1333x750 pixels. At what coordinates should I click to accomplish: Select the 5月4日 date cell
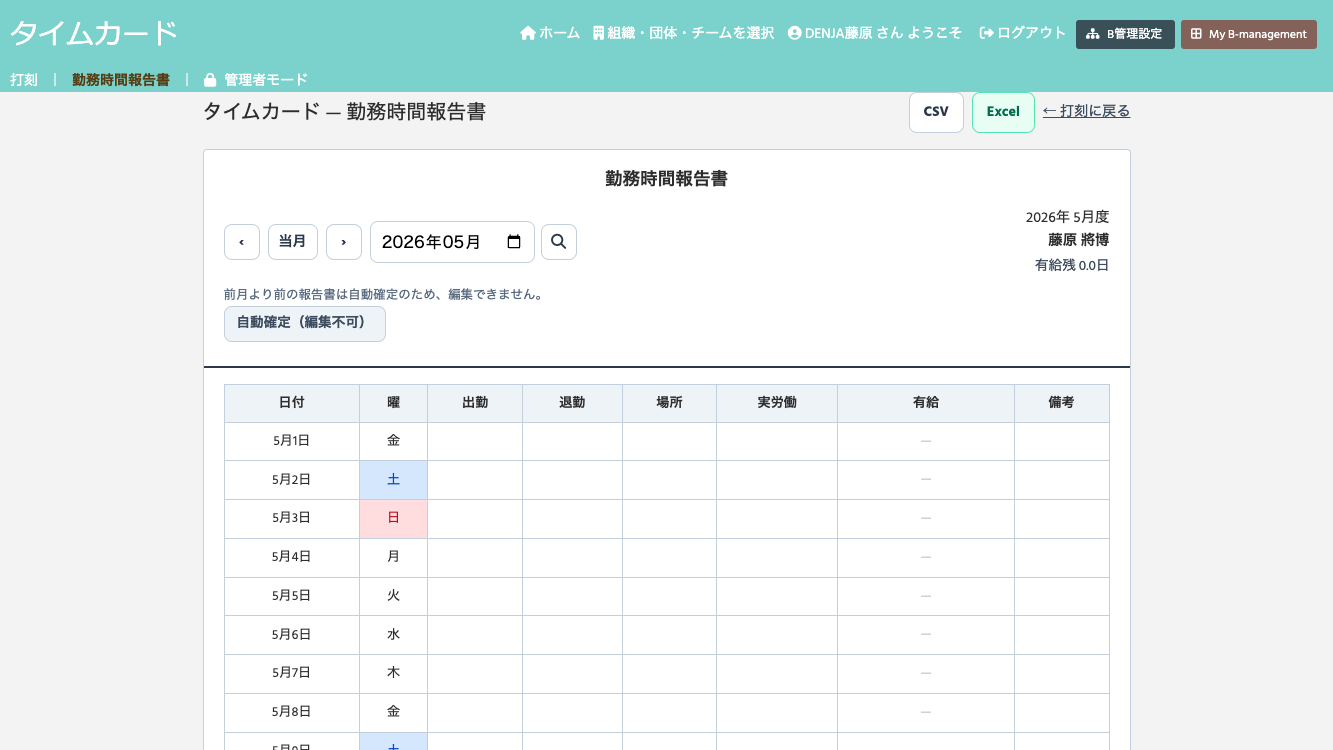[292, 558]
